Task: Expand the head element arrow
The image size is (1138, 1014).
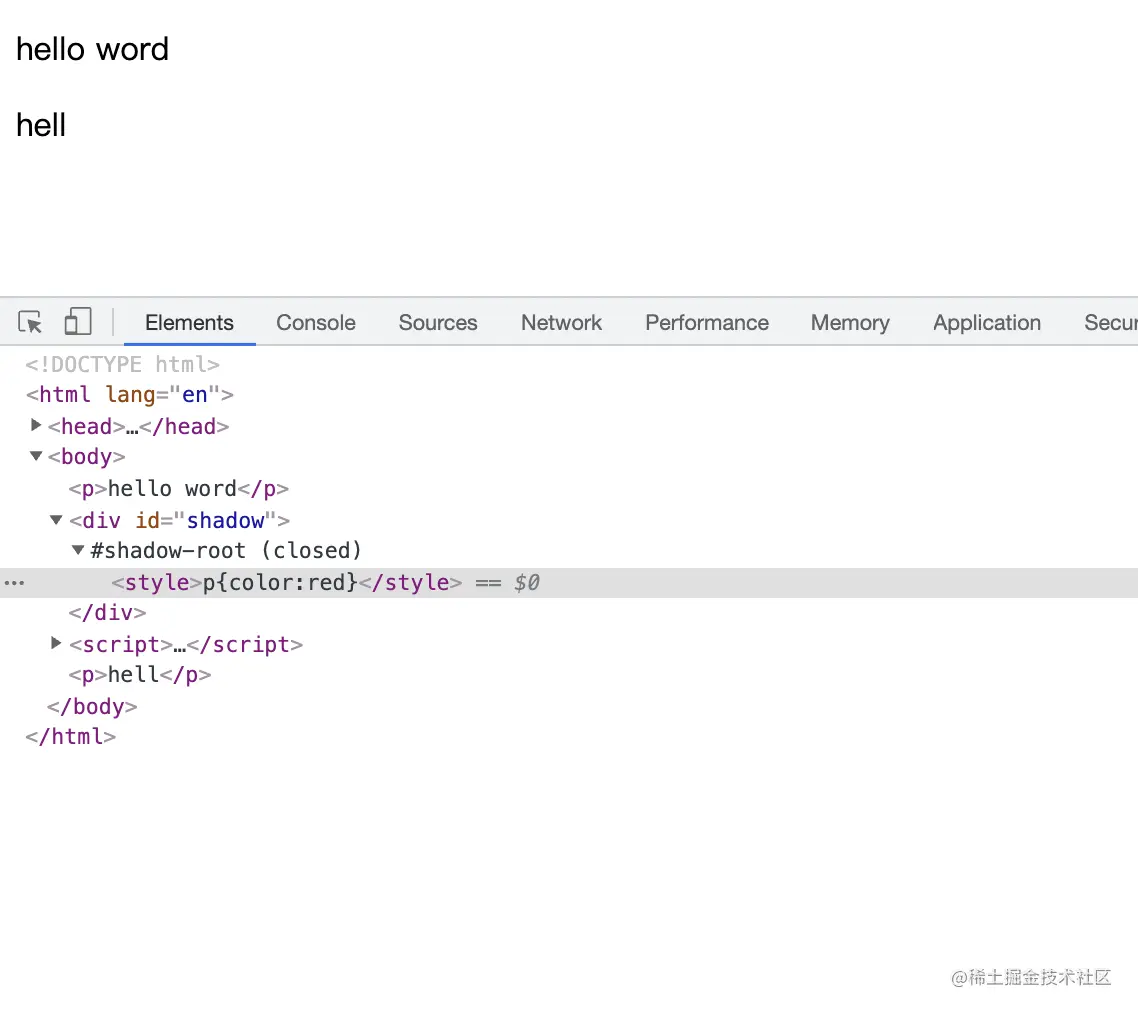Action: coord(36,425)
